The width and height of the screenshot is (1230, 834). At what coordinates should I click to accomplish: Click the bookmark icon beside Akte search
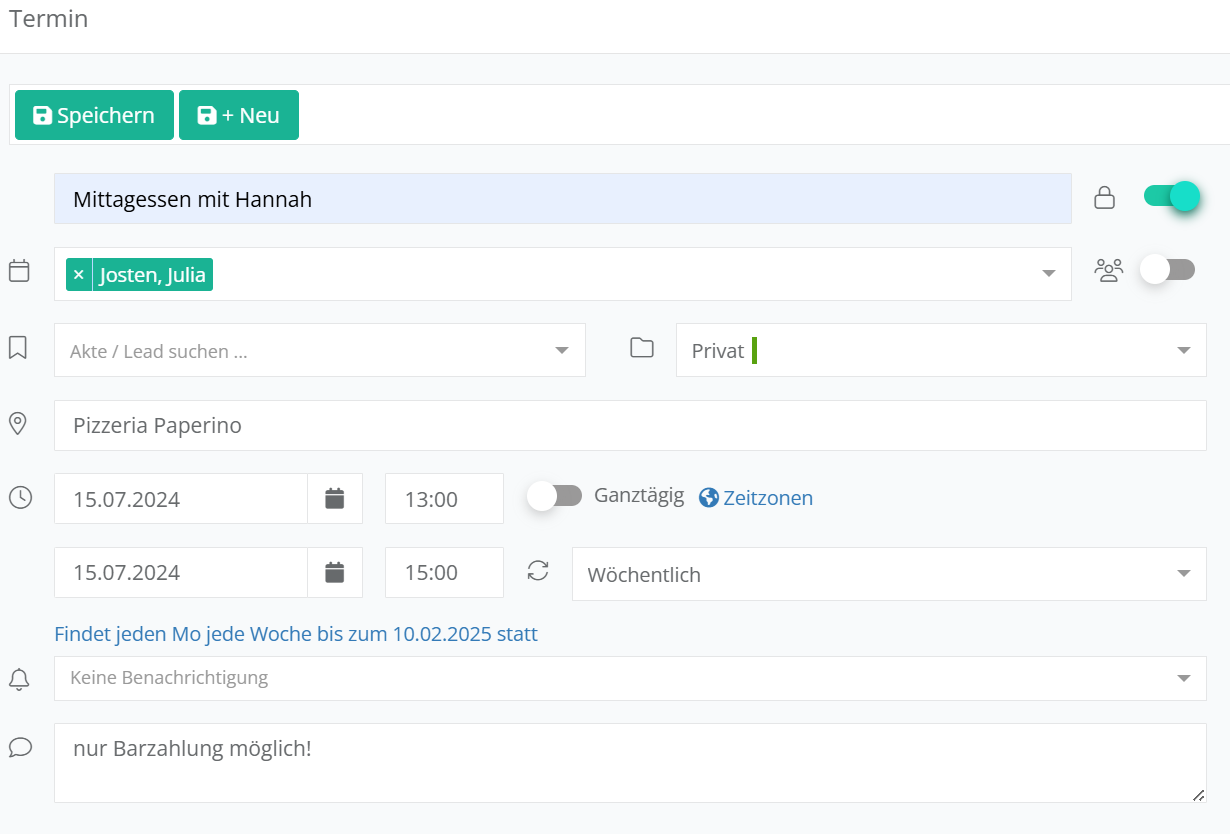coord(18,348)
